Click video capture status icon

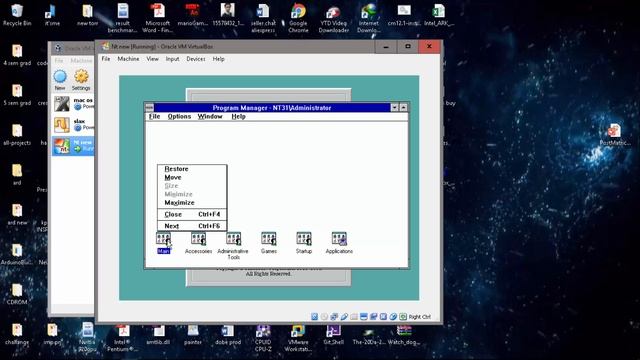click(373, 317)
